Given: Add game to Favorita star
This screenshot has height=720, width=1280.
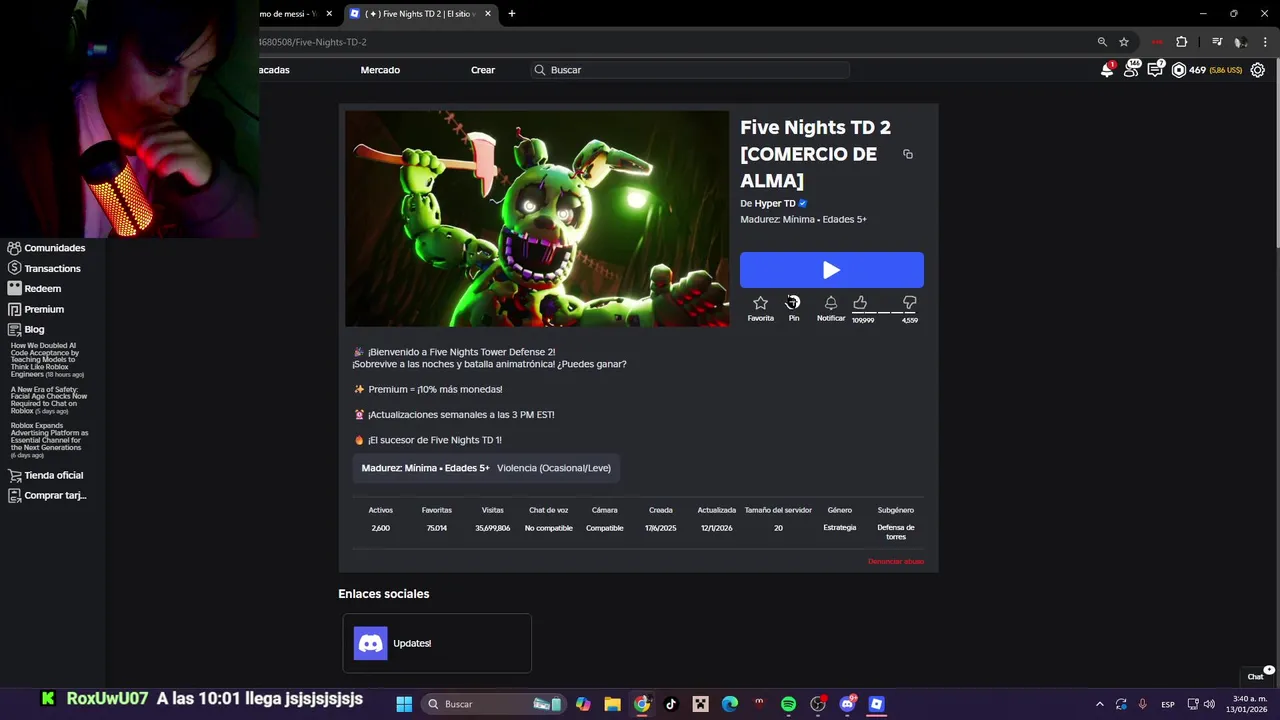Looking at the screenshot, I should [x=761, y=308].
